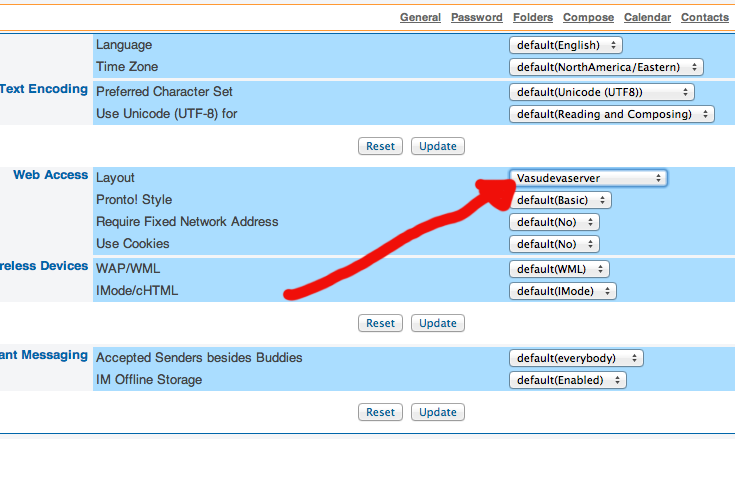Open the Compose settings tab
This screenshot has height=497, width=735.
[x=588, y=17]
